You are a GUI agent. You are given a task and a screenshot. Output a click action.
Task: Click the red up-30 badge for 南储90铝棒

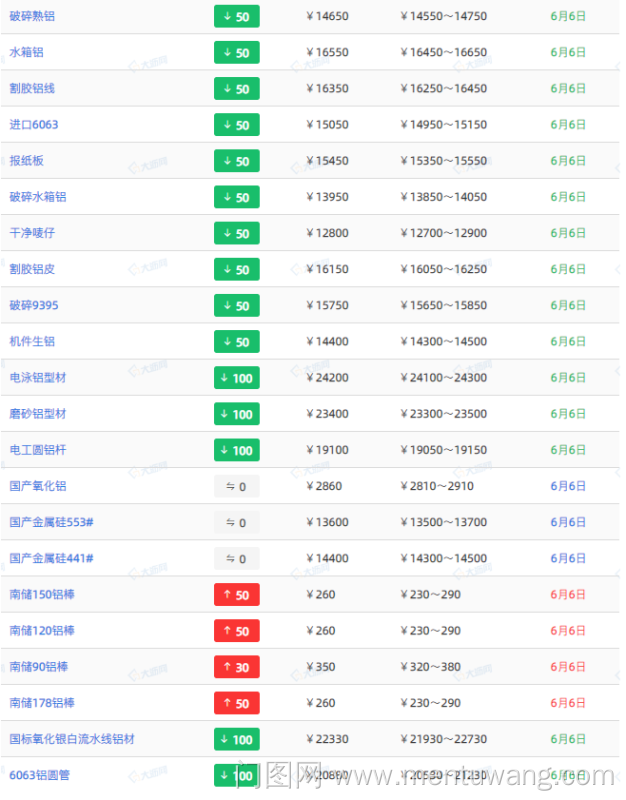(236, 667)
